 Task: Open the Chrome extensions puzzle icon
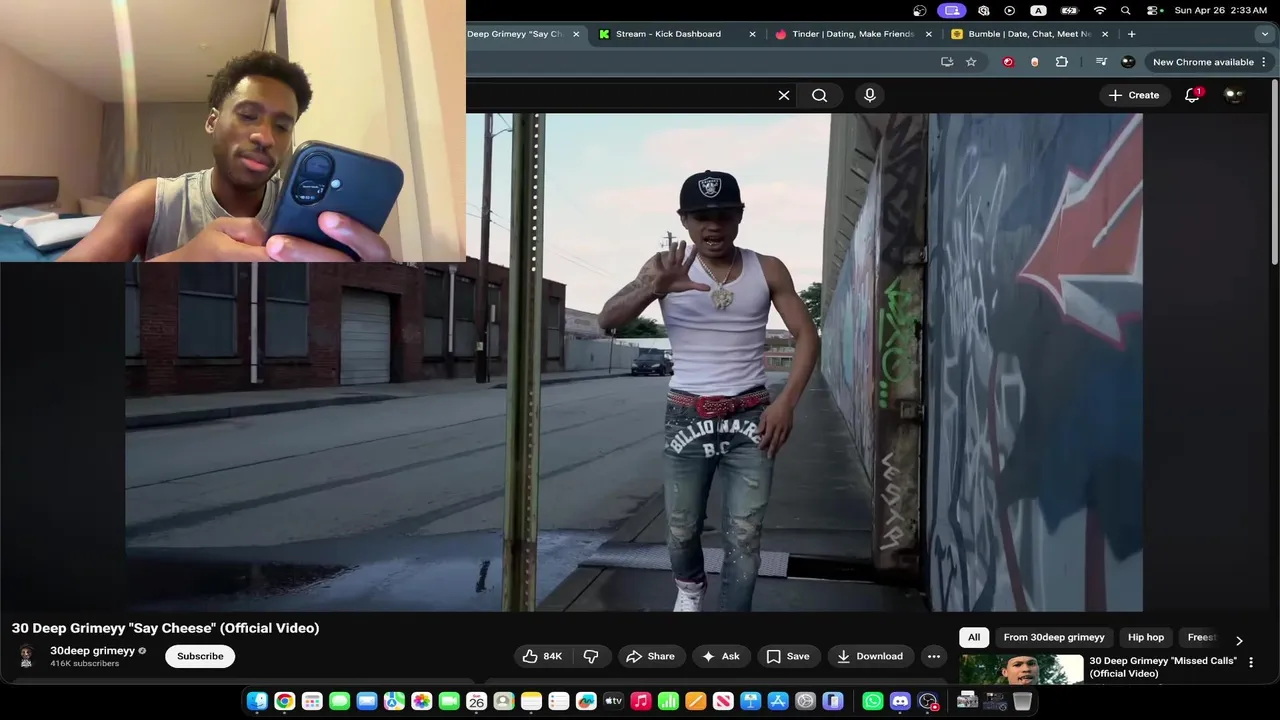click(1062, 62)
